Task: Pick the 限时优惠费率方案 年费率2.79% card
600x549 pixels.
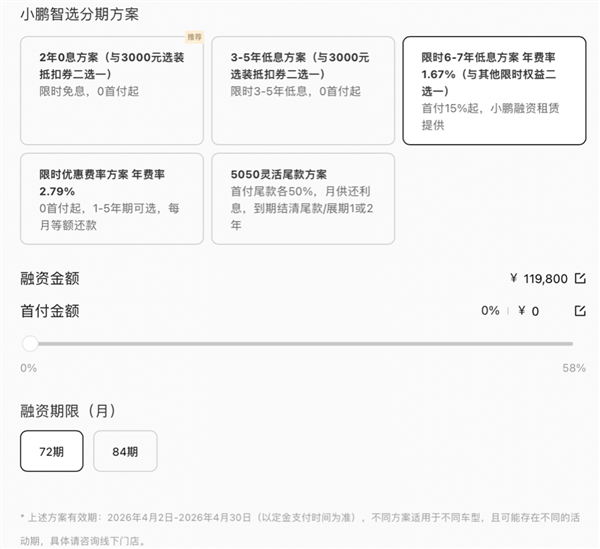Action: 111,198
